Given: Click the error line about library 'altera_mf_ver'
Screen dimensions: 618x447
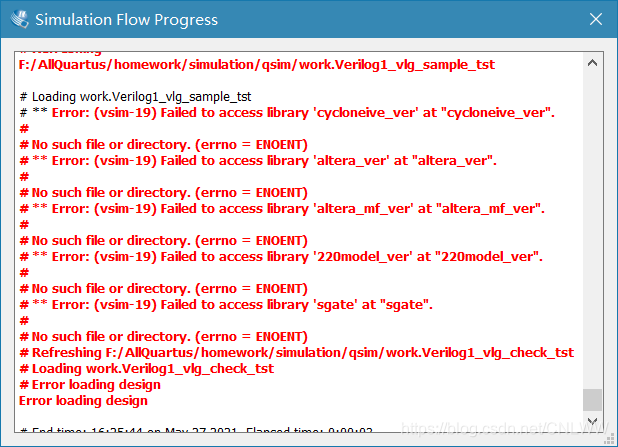Looking at the screenshot, I should click(x=282, y=209).
